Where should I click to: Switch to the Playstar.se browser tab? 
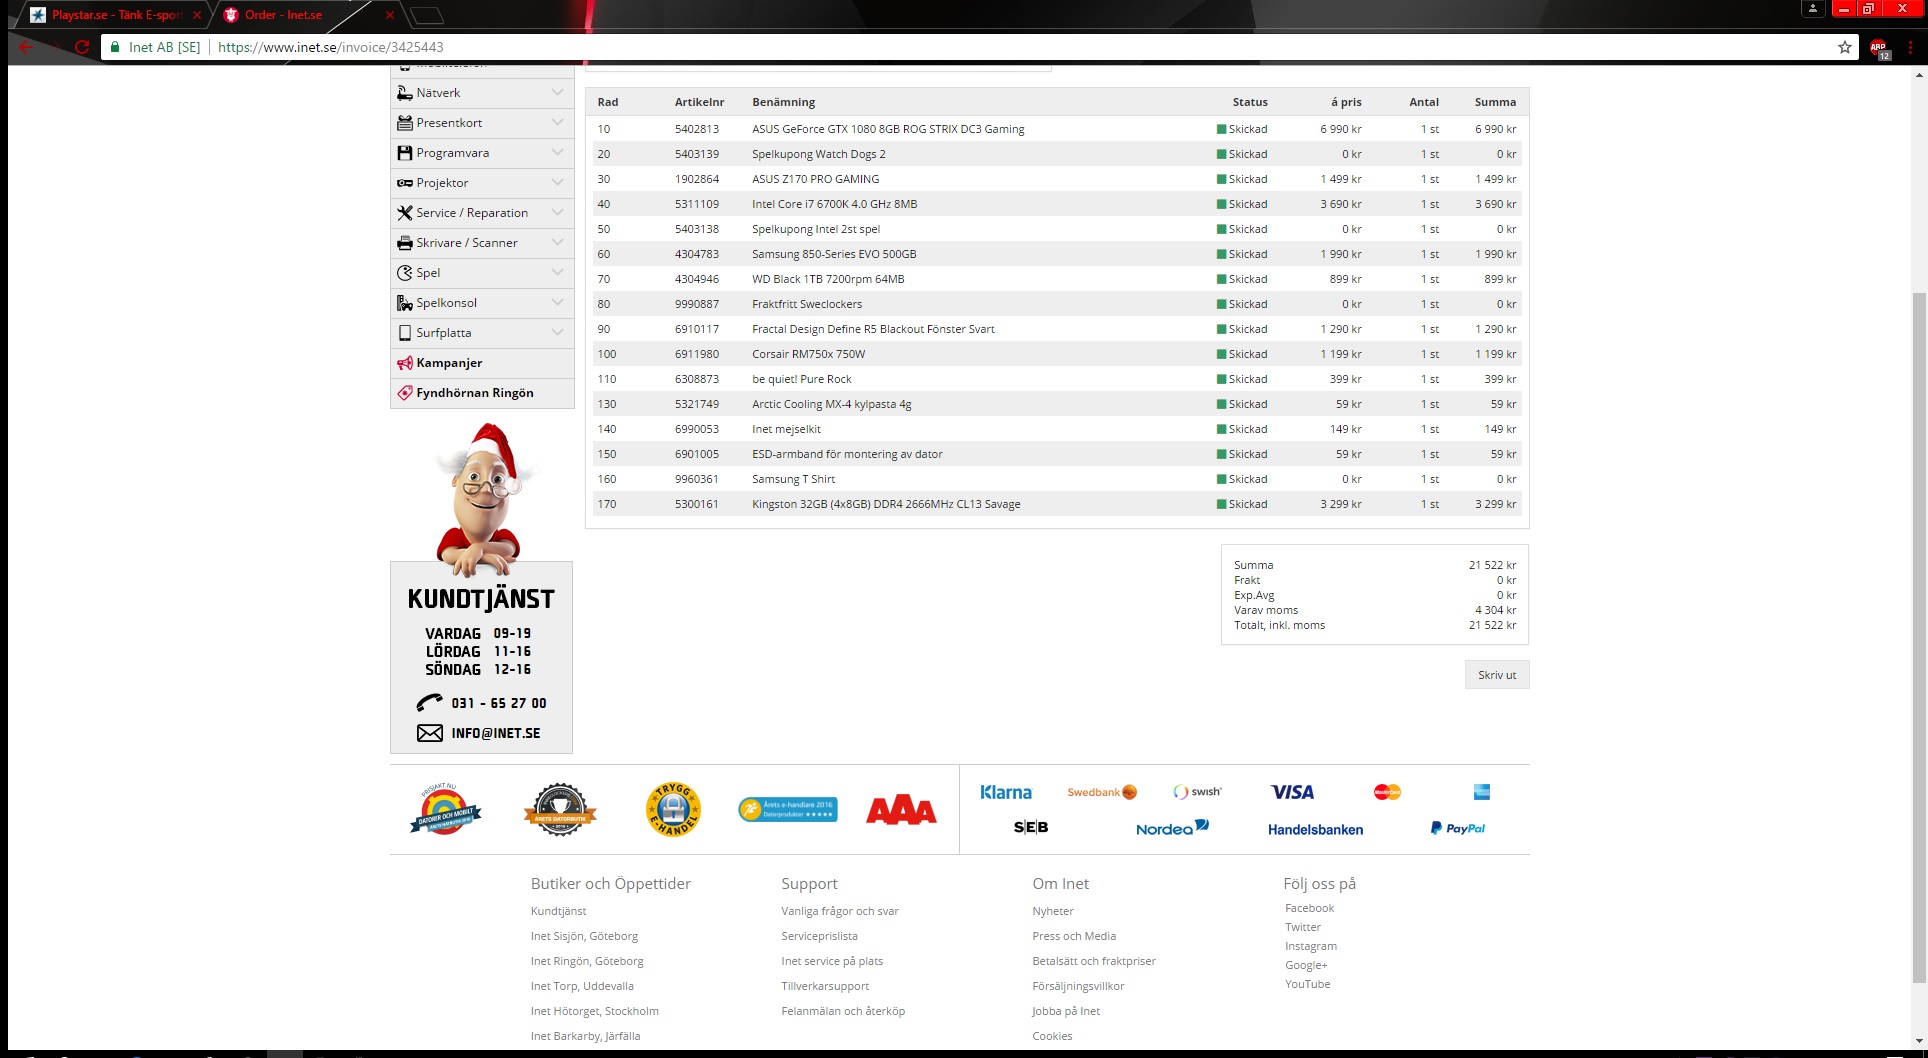(x=113, y=15)
